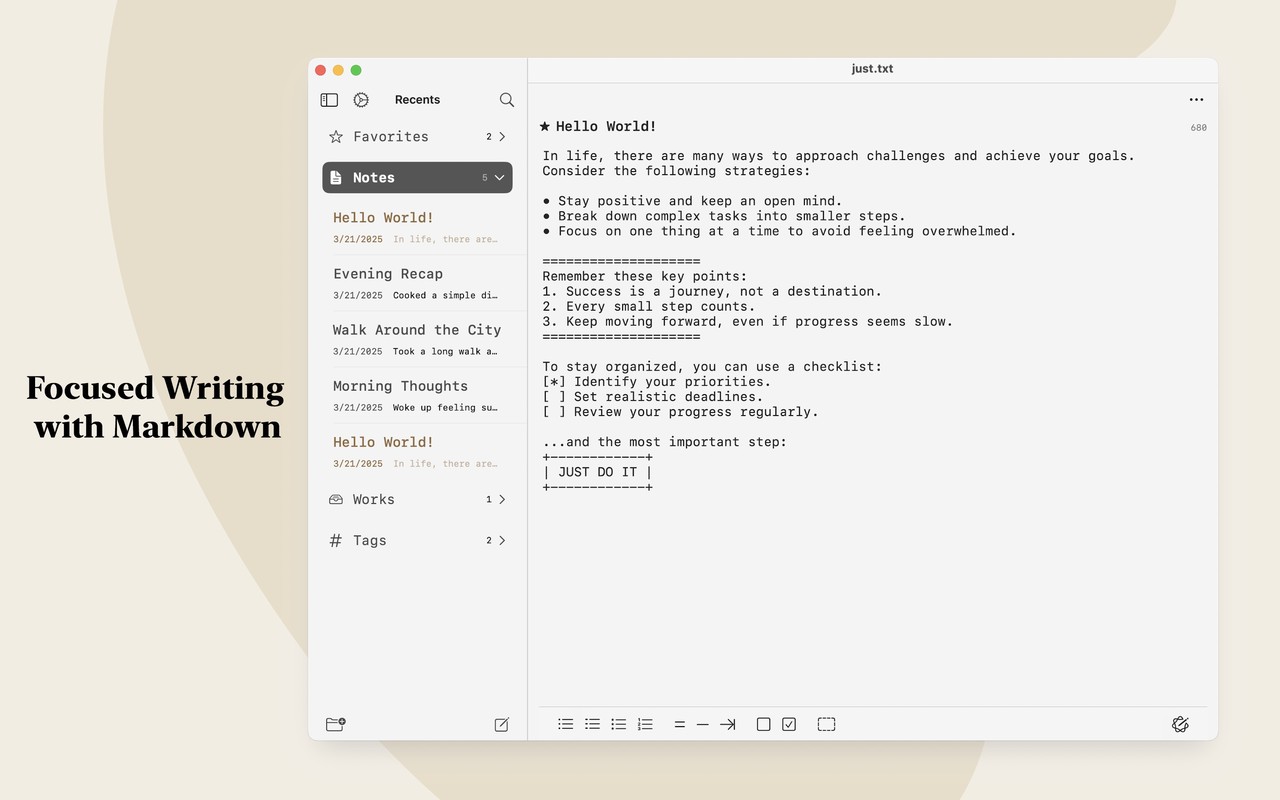Image resolution: width=1280 pixels, height=800 pixels.
Task: Click 'Every small step counts.' line
Action: pyautogui.click(x=649, y=306)
